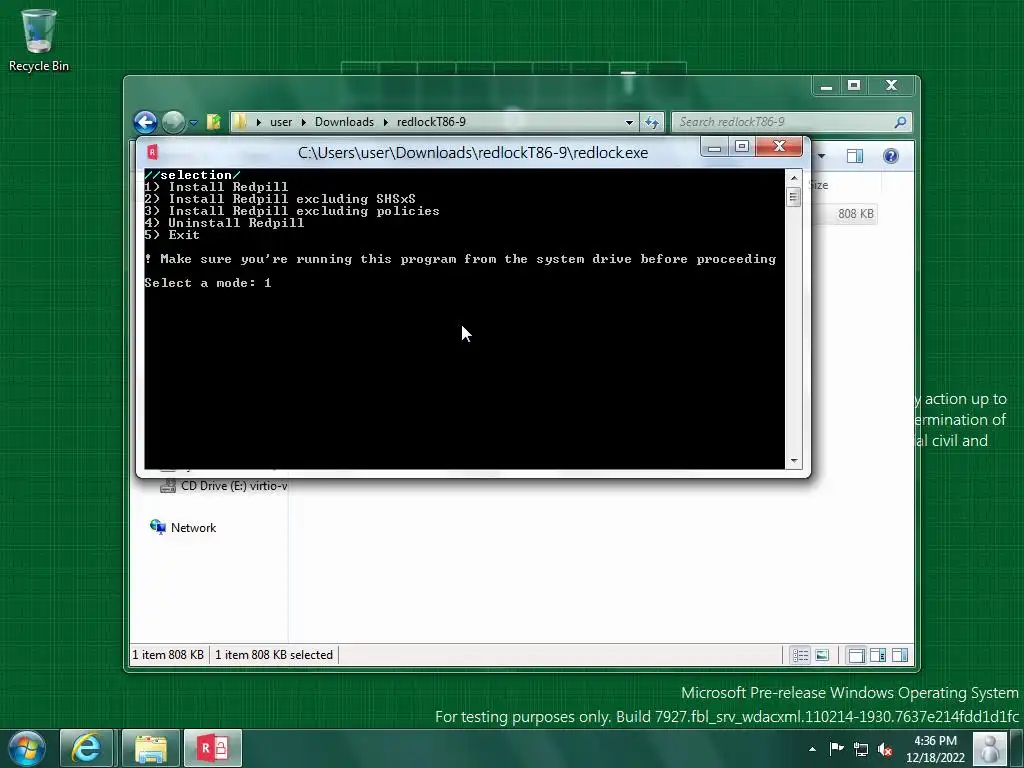
Task: Toggle the details pane layout icon in status bar
Action: 878,655
